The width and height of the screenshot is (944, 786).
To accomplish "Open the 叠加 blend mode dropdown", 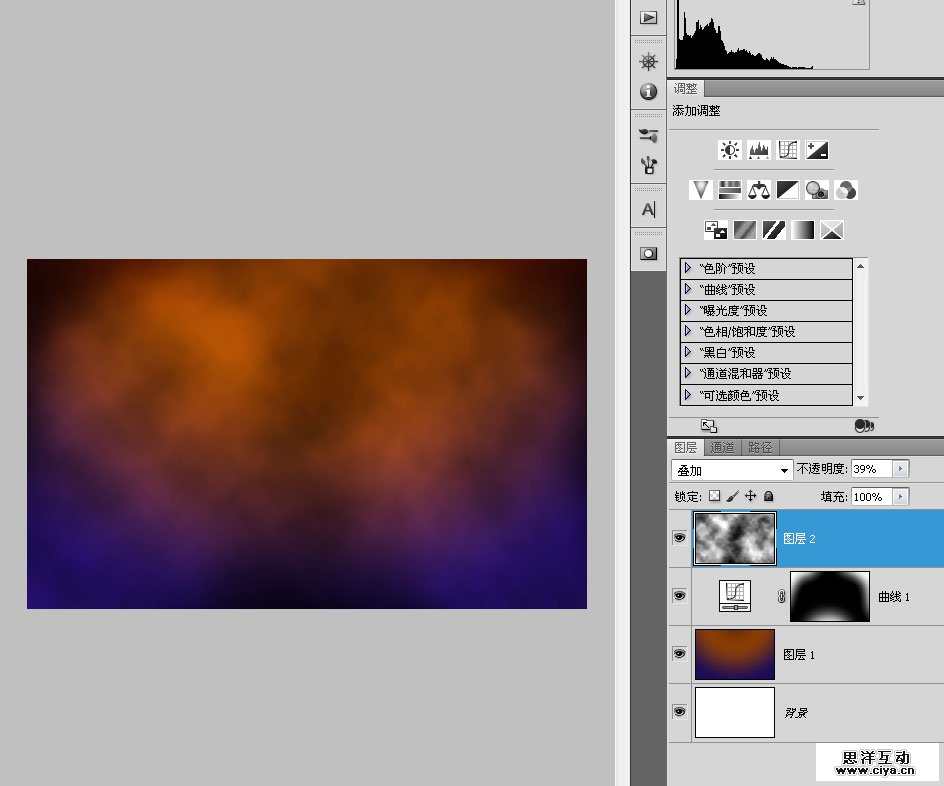I will [x=732, y=470].
